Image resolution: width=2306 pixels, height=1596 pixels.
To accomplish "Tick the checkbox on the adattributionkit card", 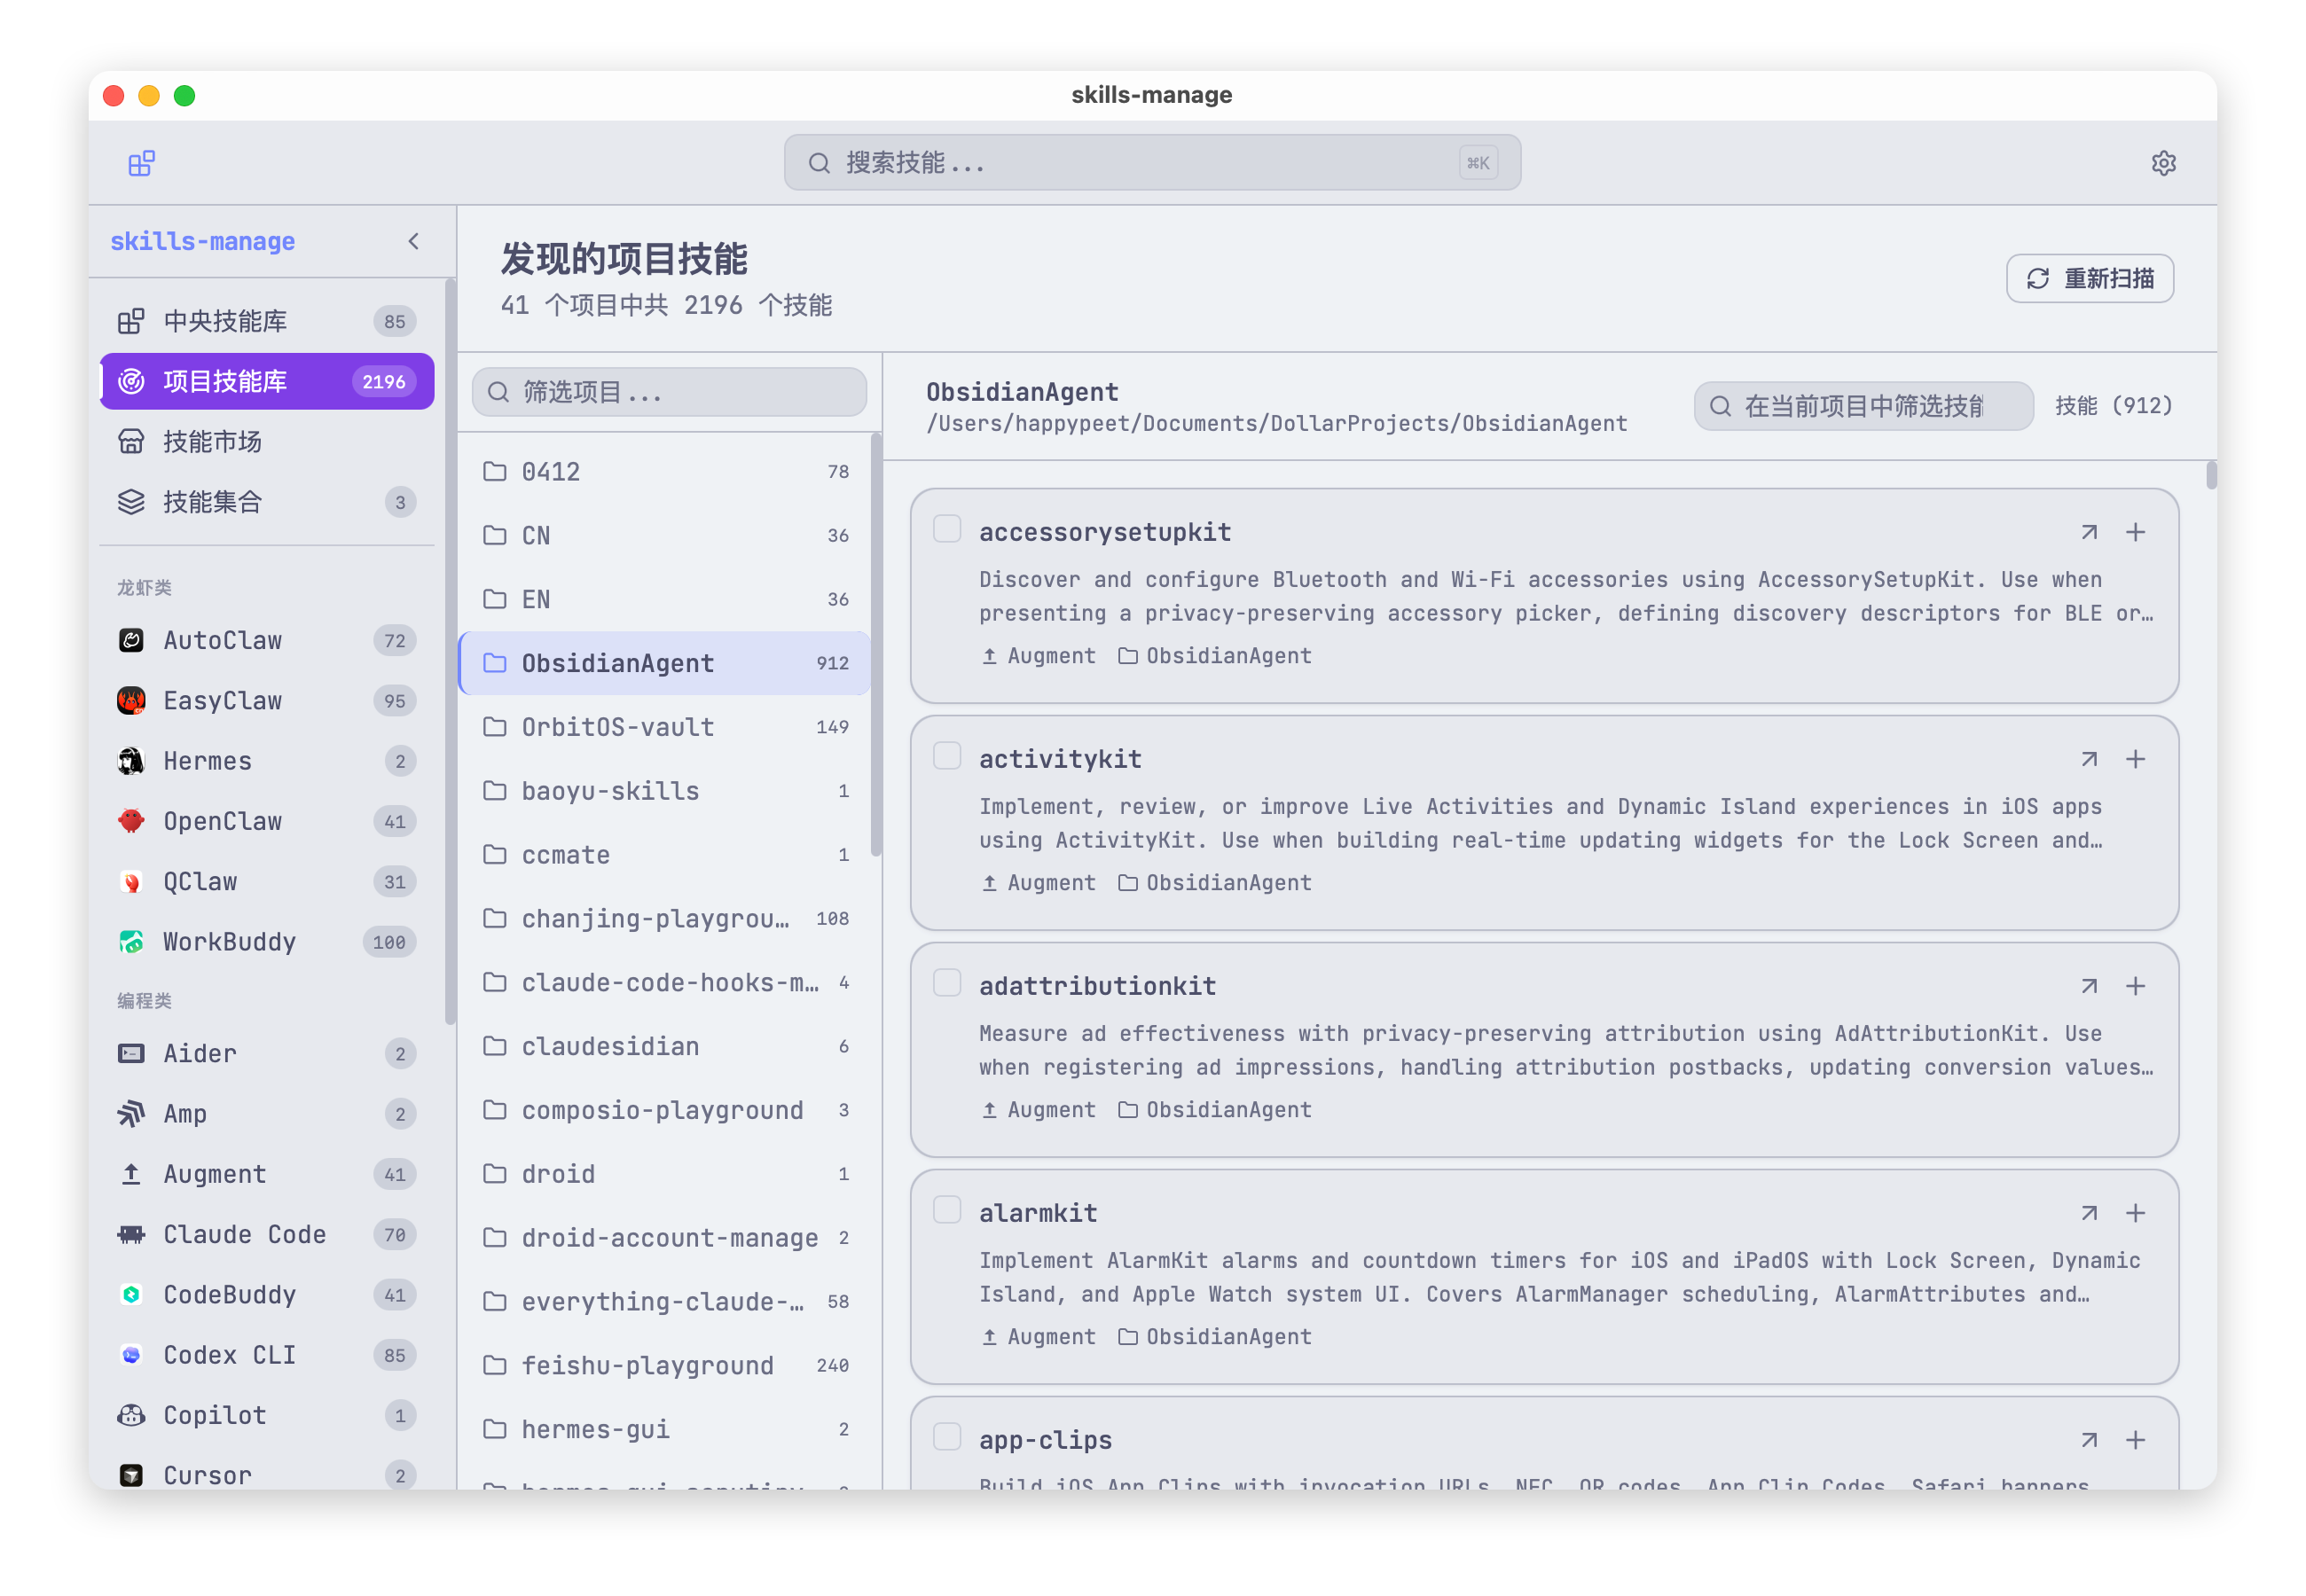I will (946, 982).
